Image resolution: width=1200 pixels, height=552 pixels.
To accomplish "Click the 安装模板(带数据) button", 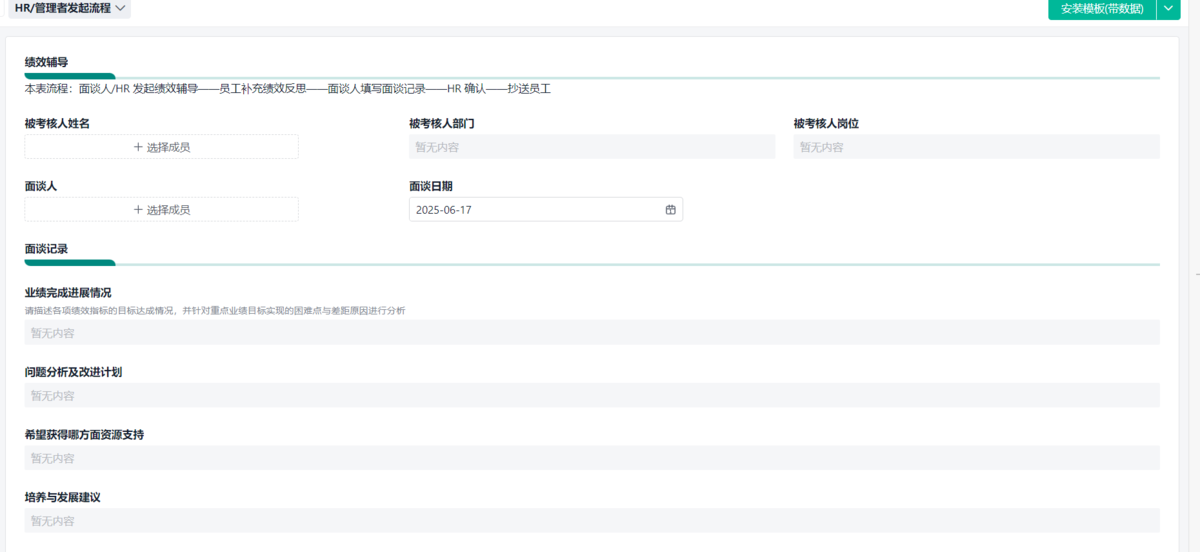I will coord(1102,8).
